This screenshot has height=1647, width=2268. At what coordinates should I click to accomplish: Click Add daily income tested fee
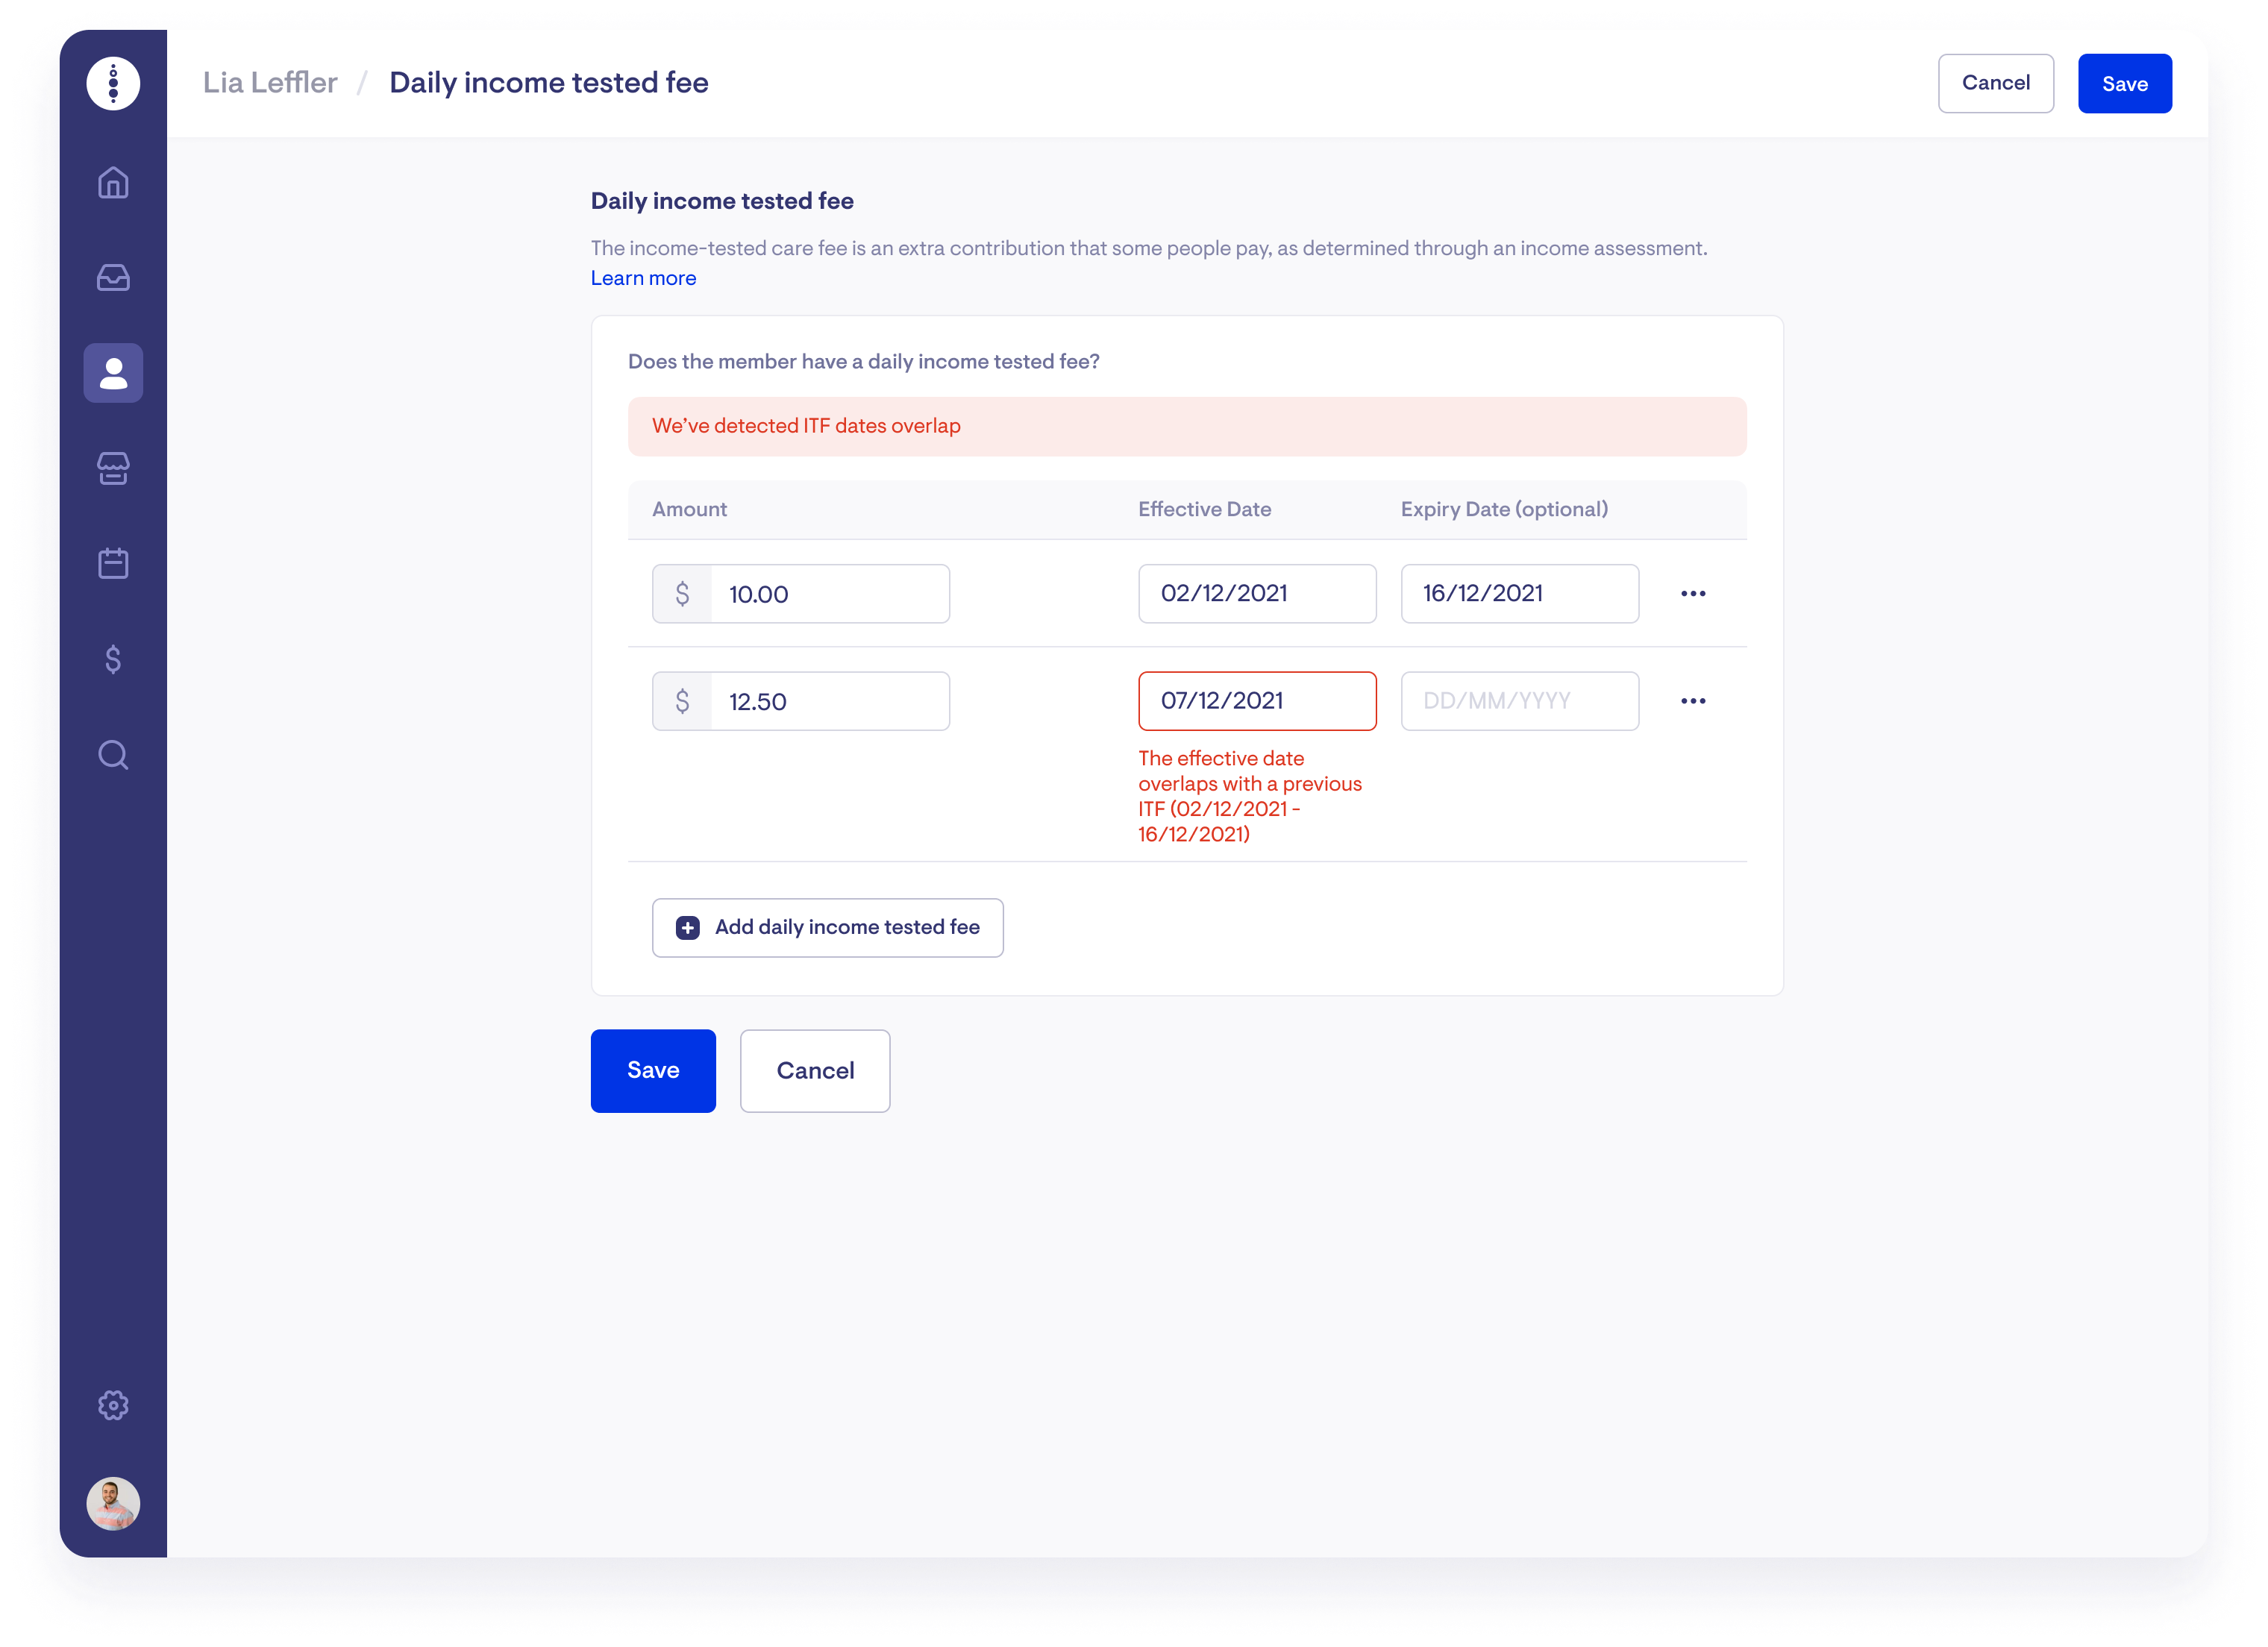(828, 928)
